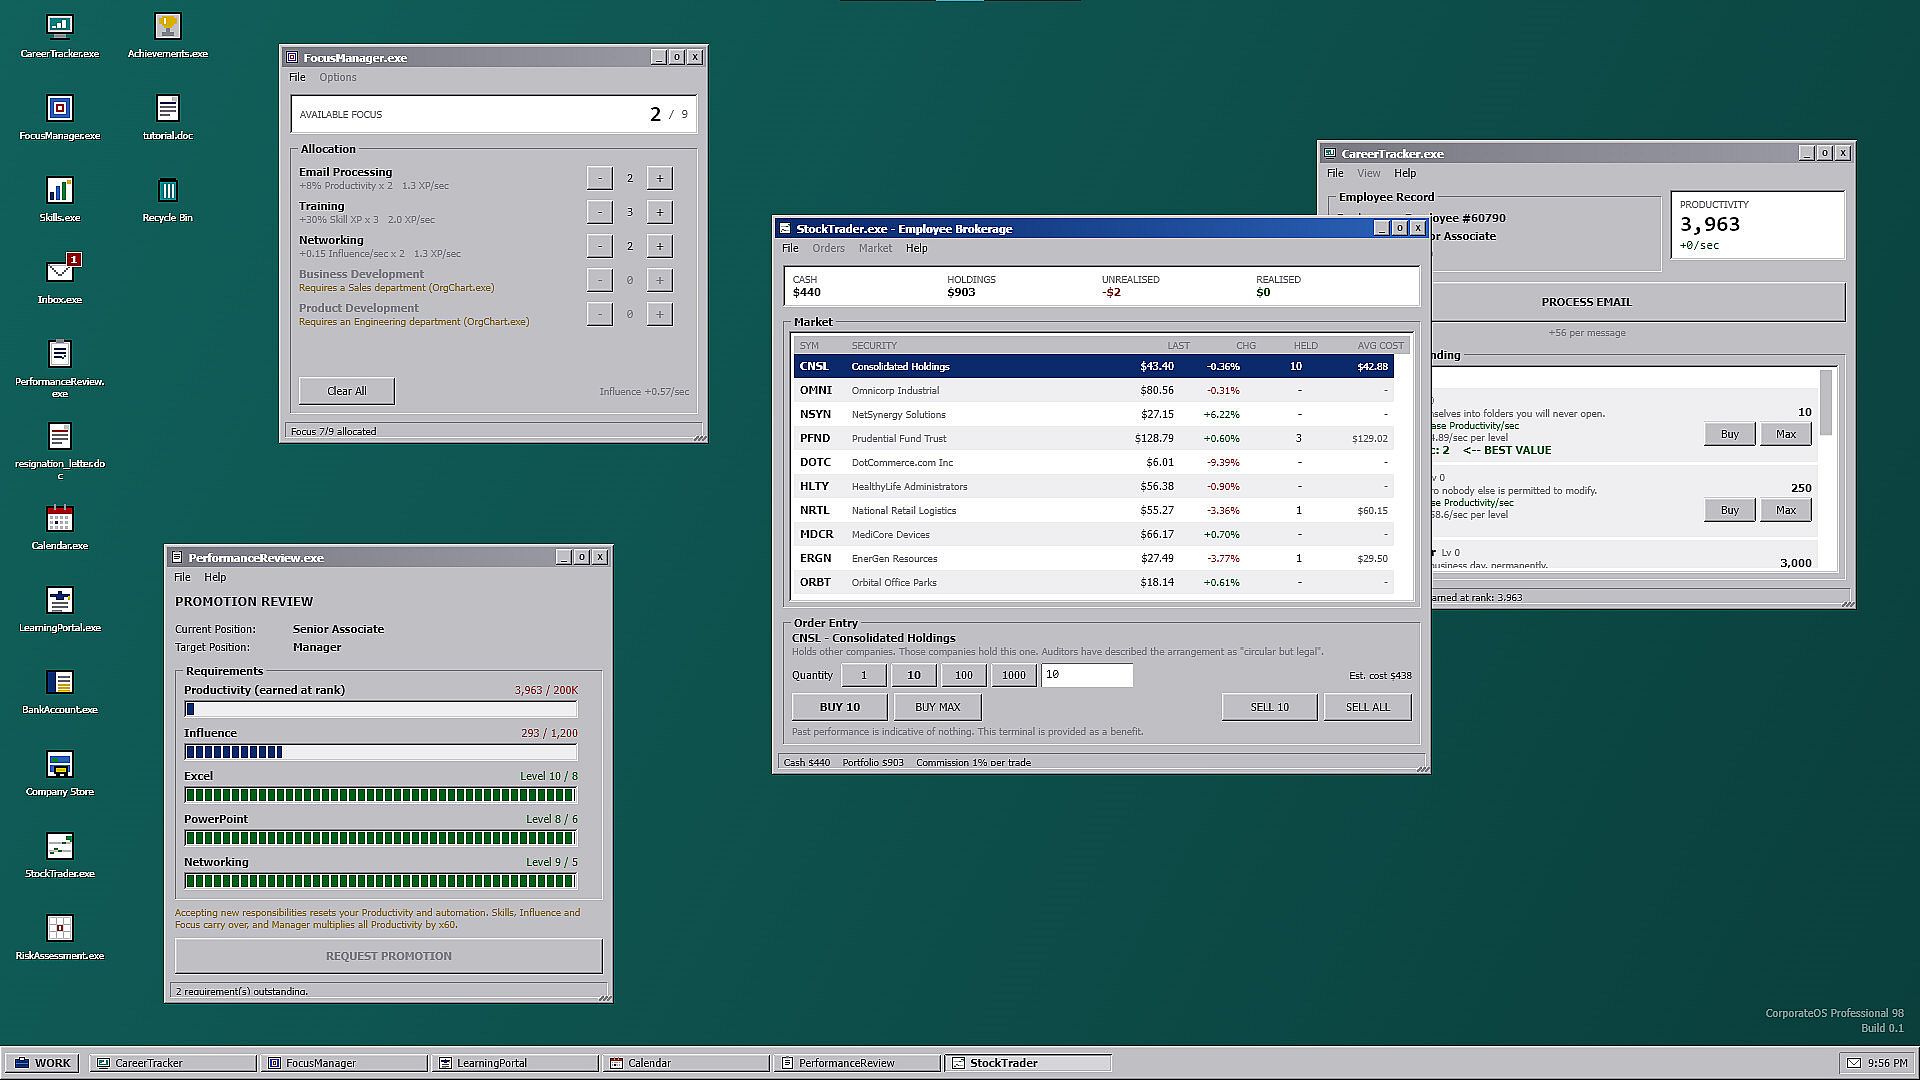Decrease Training focus with minus button
Image resolution: width=1920 pixels, height=1080 pixels.
click(x=599, y=212)
